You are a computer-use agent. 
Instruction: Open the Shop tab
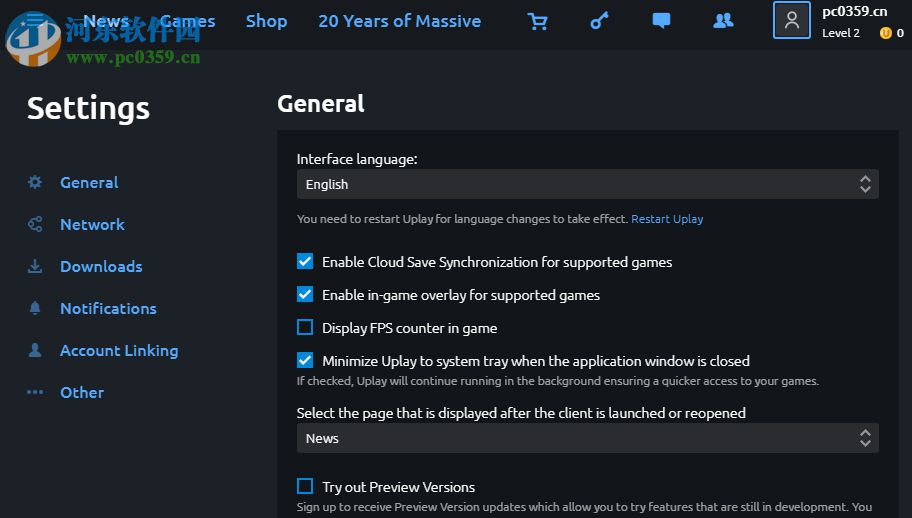pyautogui.click(x=266, y=21)
